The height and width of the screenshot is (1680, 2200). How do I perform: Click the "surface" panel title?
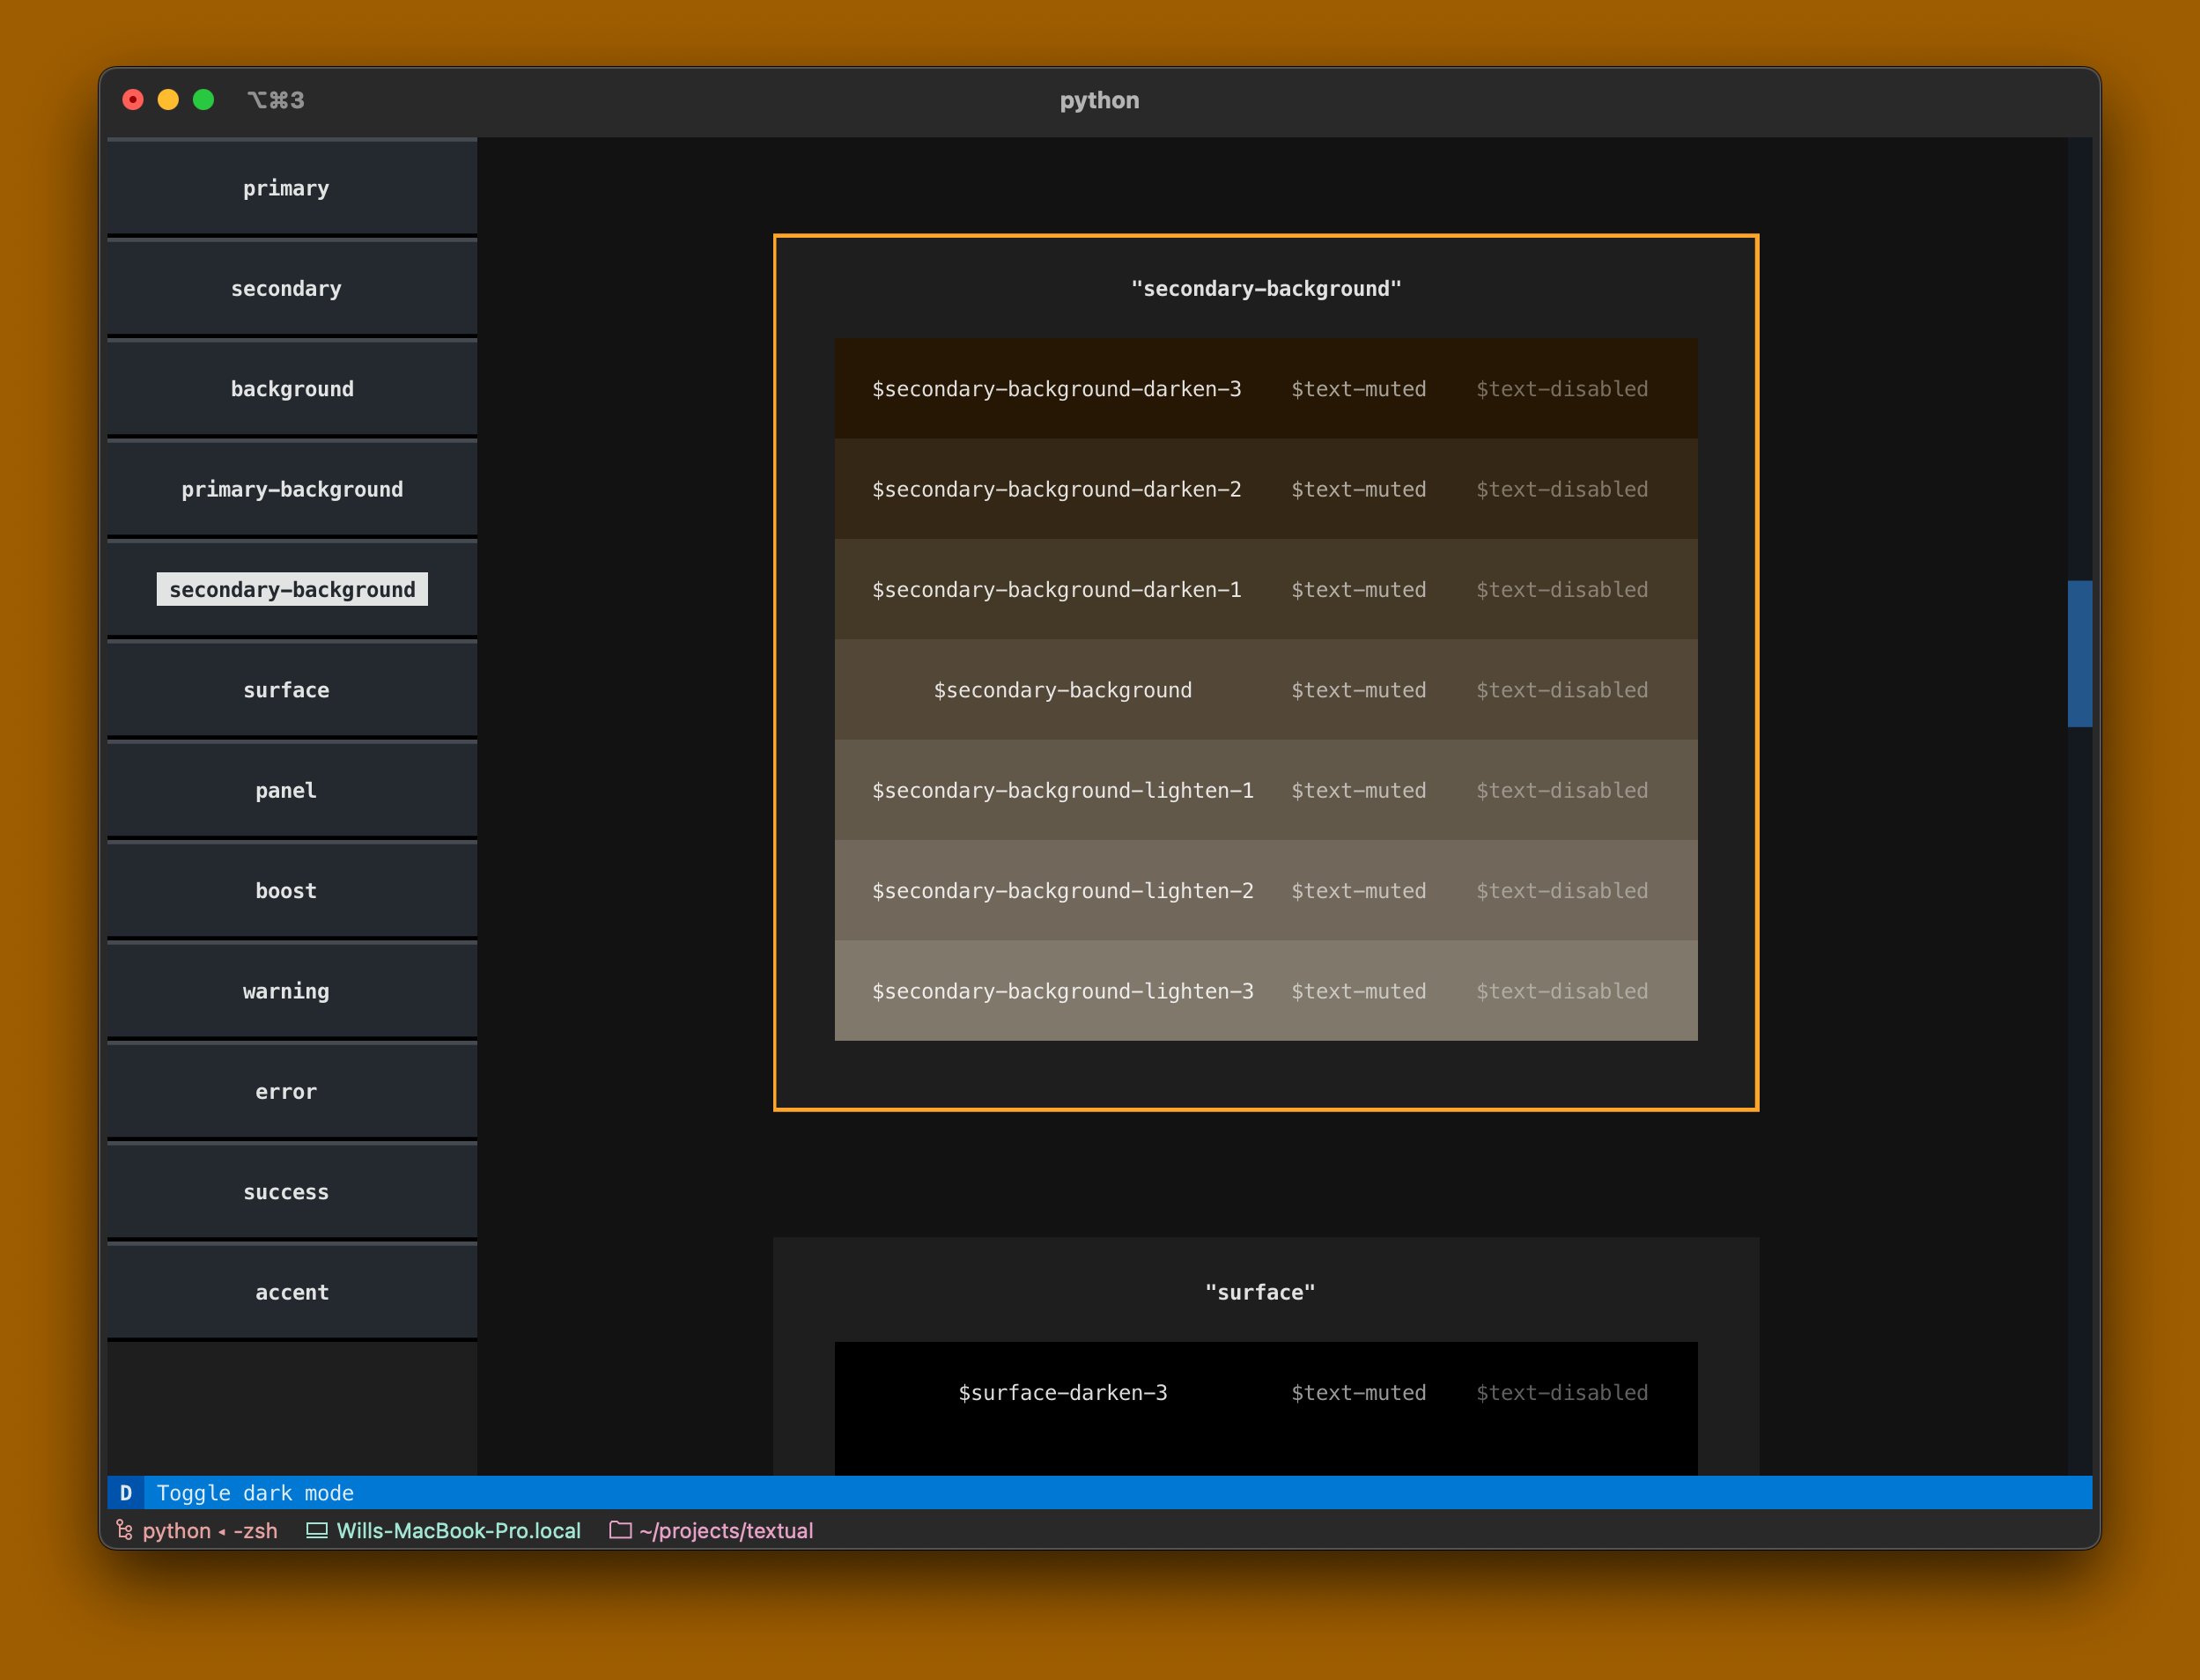pyautogui.click(x=1260, y=1292)
